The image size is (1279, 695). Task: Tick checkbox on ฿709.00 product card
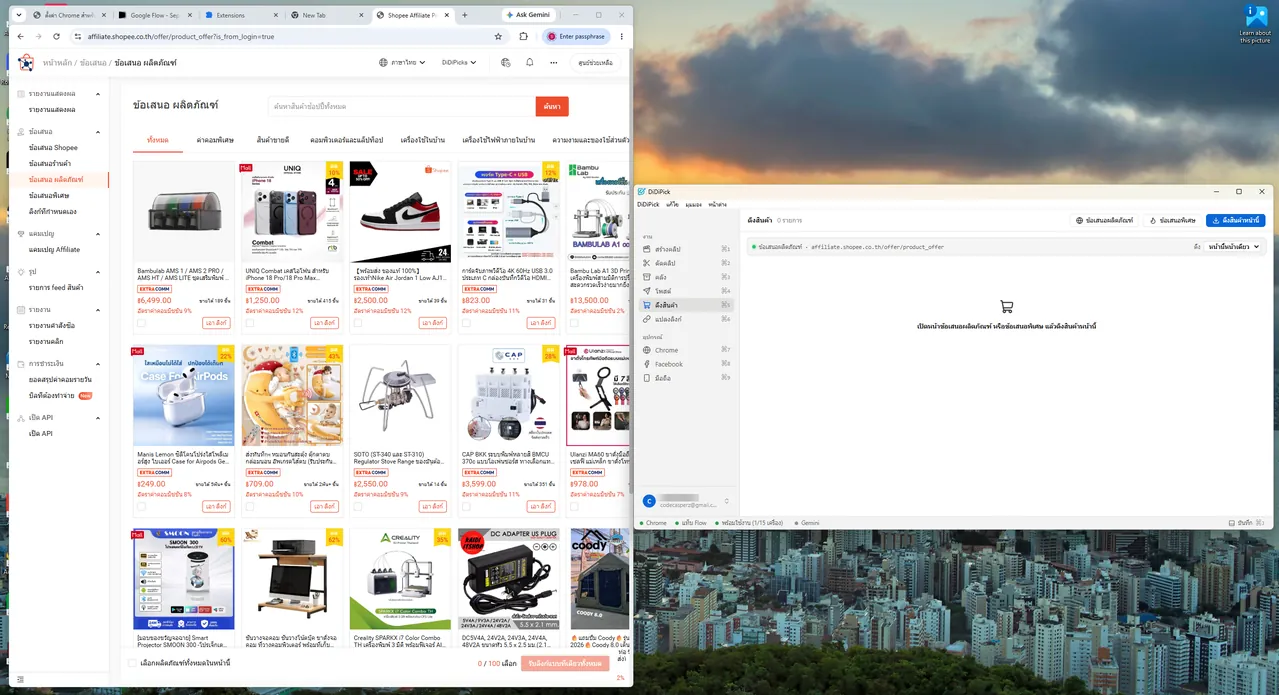[249, 506]
